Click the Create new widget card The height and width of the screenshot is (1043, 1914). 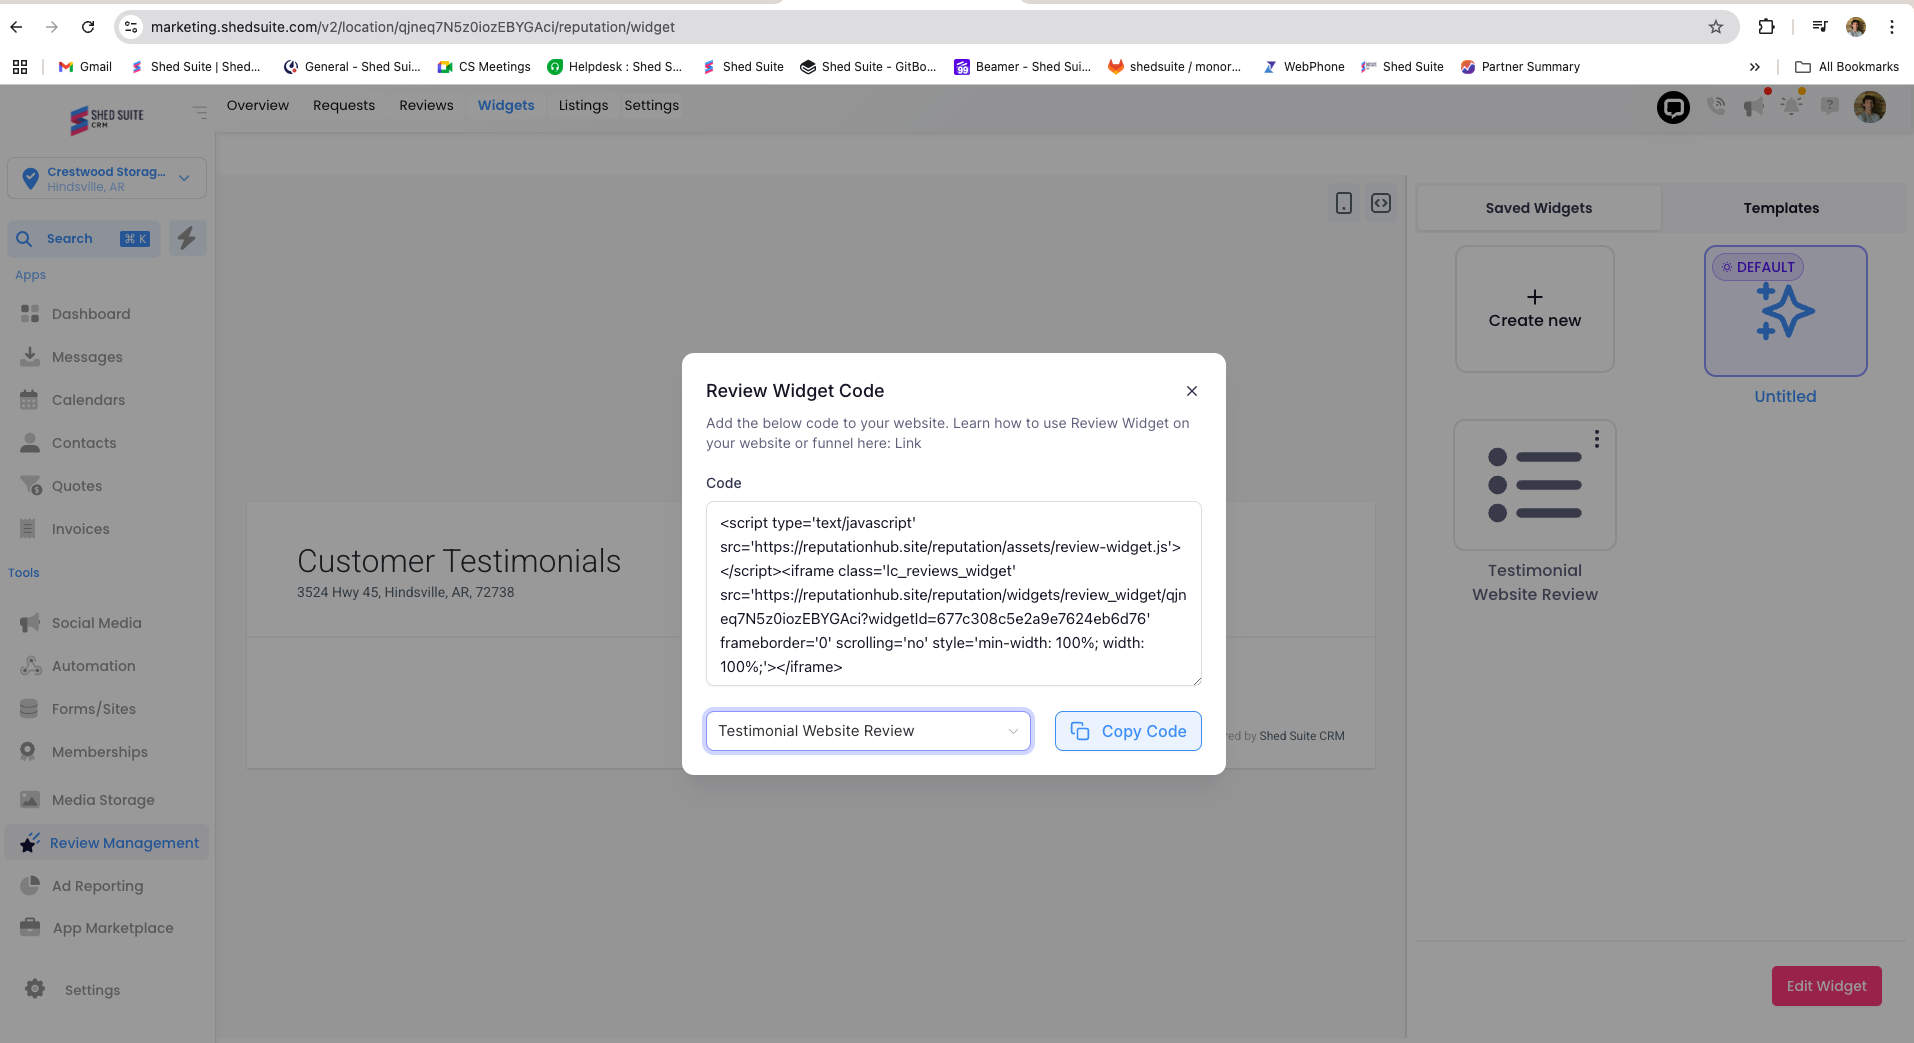coord(1535,309)
